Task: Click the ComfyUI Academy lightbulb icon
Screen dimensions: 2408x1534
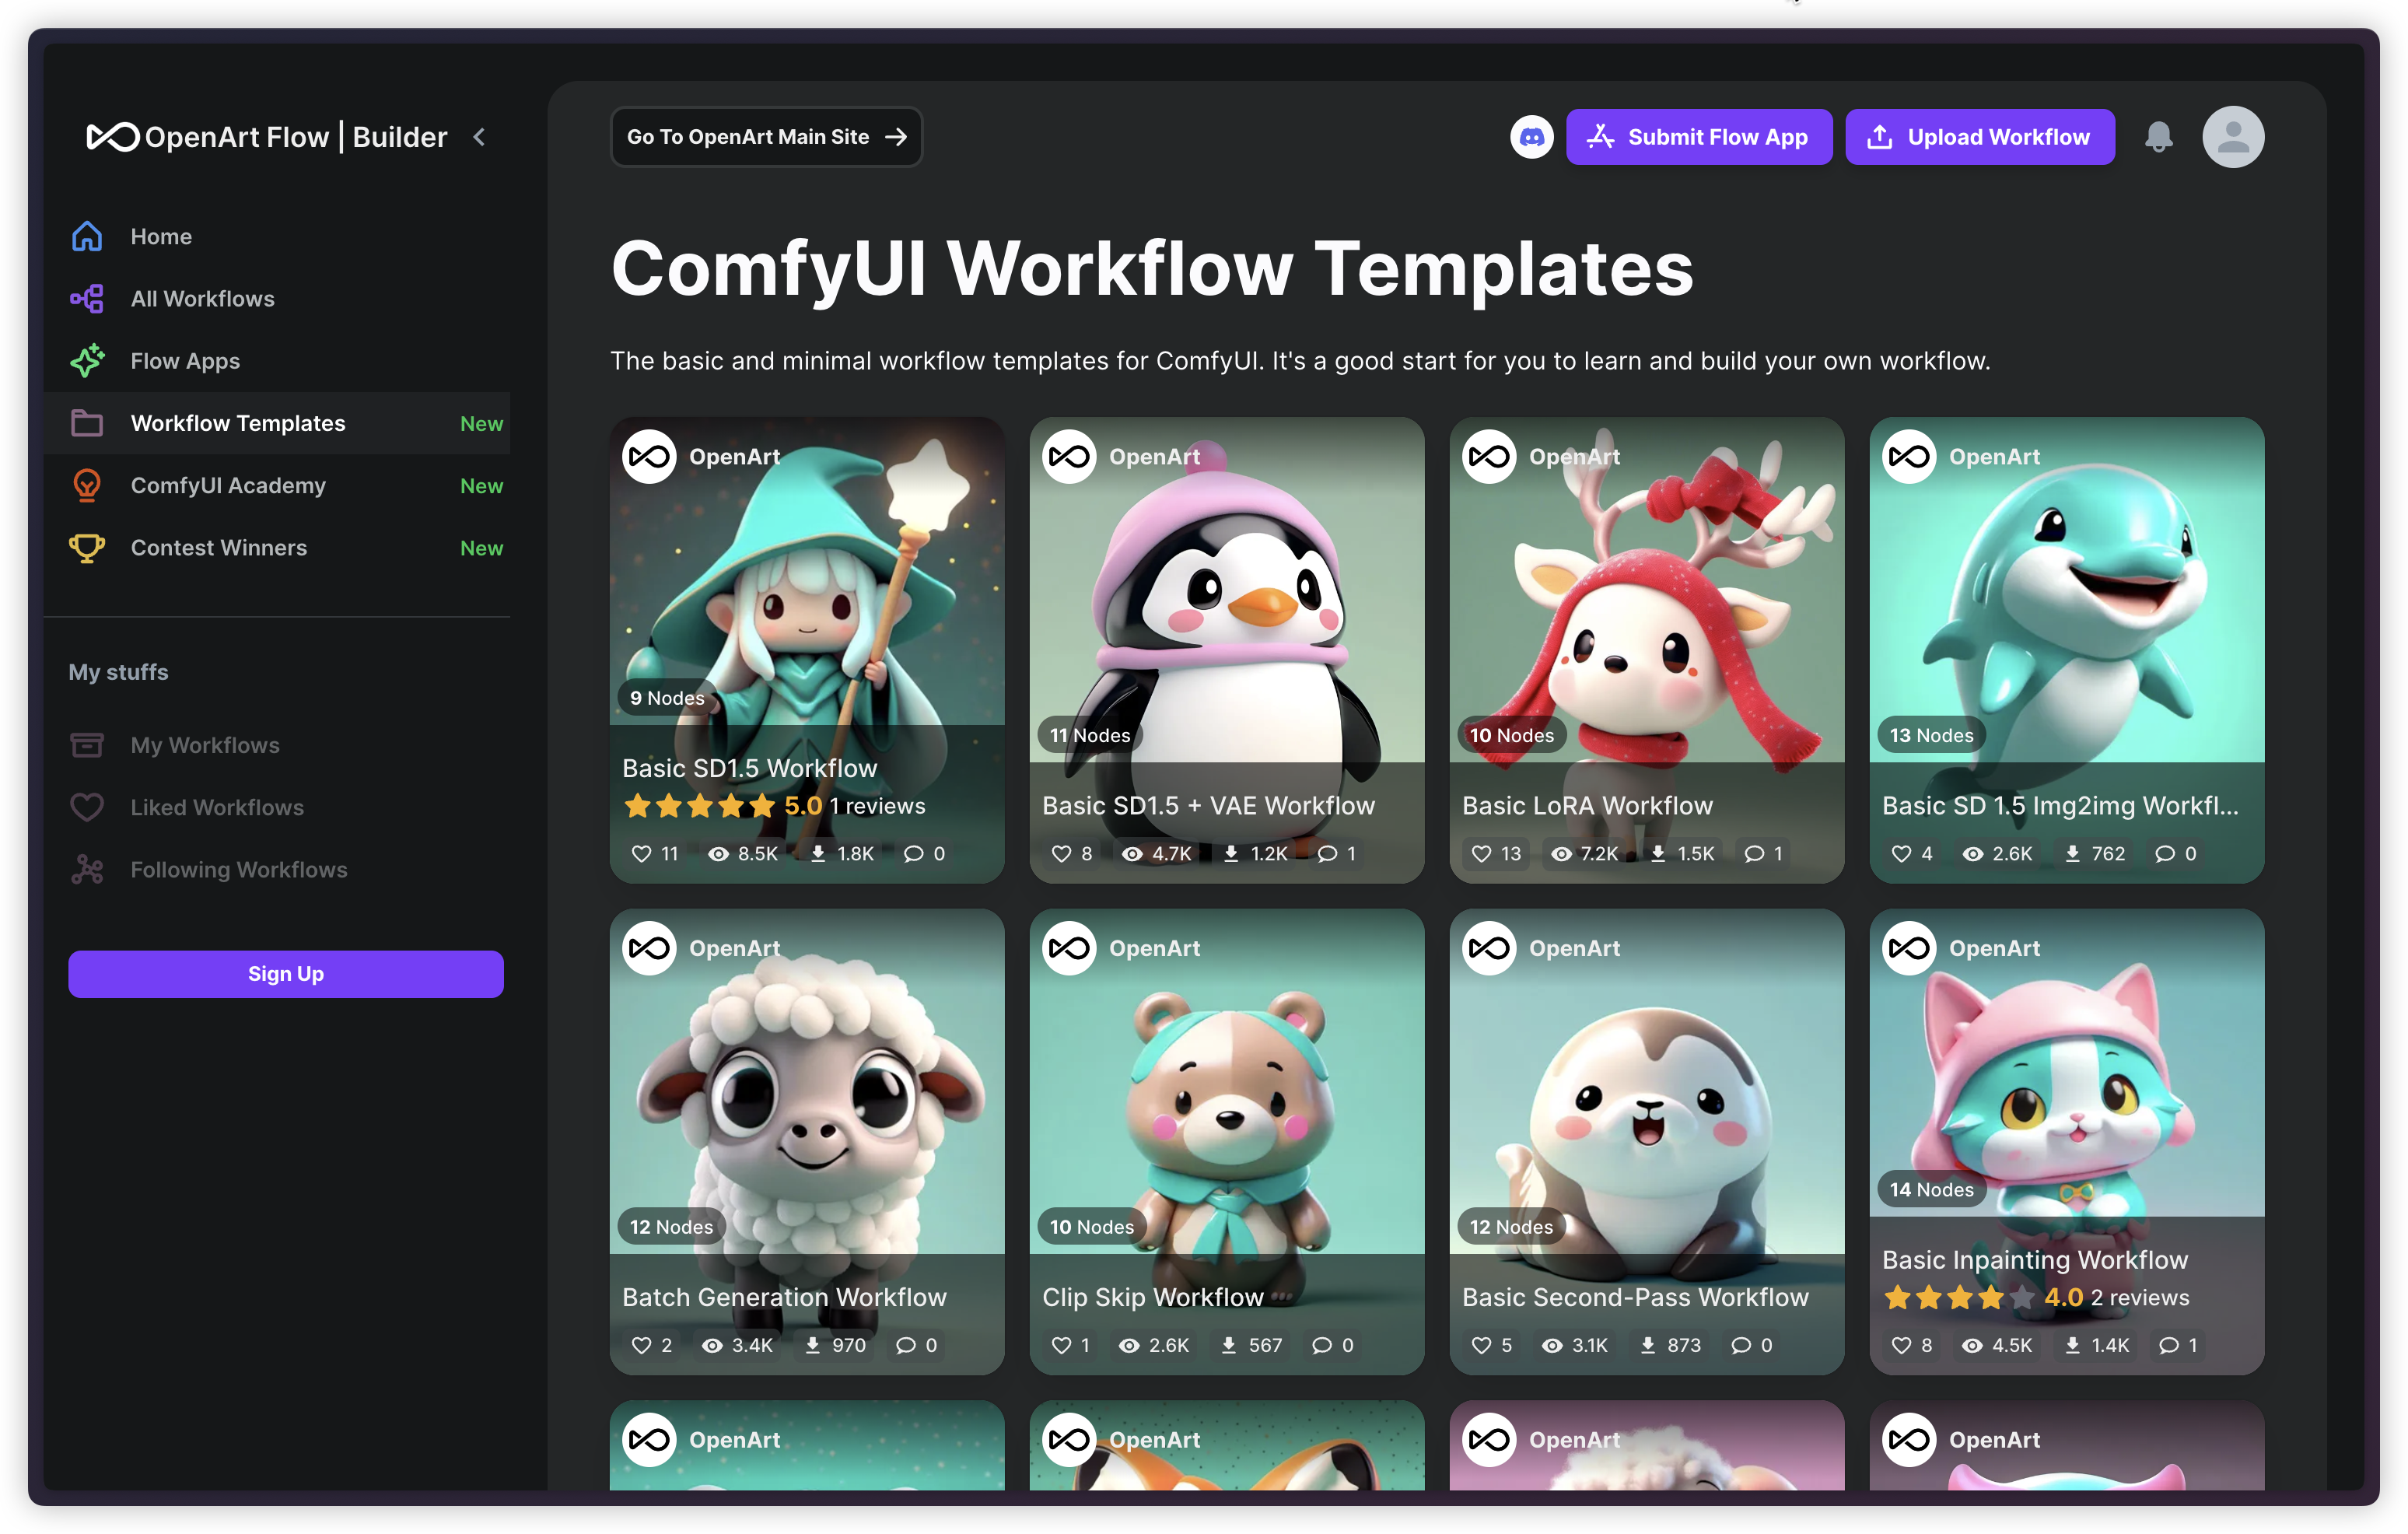Action: [87, 485]
